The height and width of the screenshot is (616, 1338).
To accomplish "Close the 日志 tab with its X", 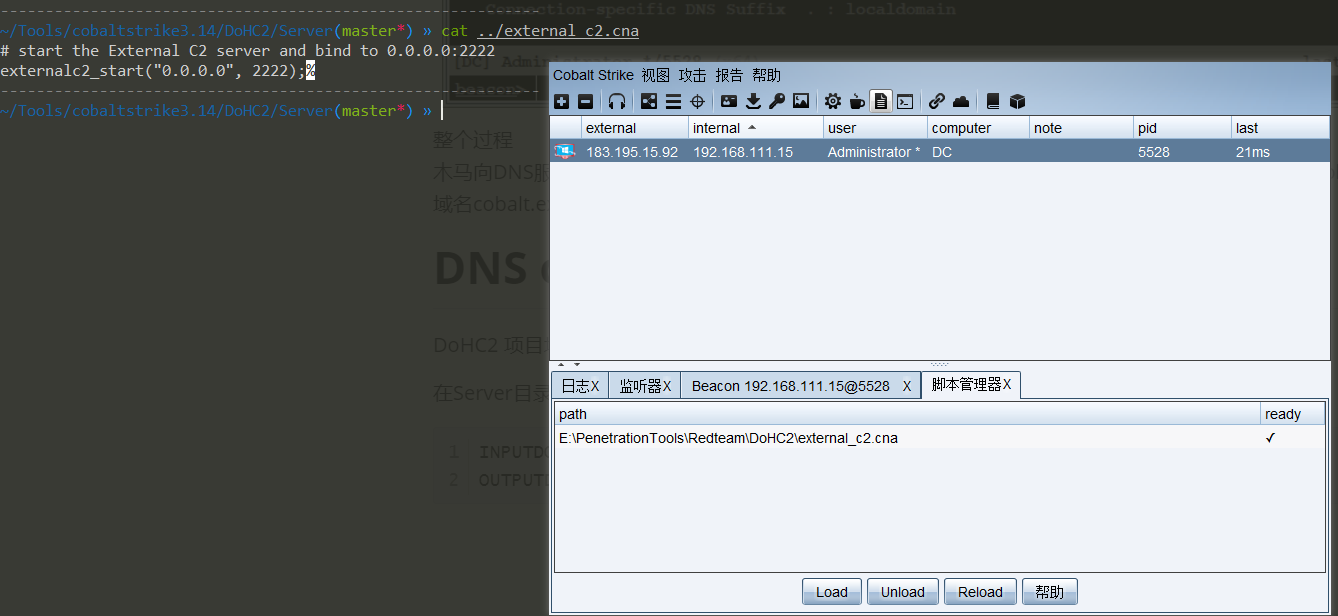I will [x=595, y=386].
